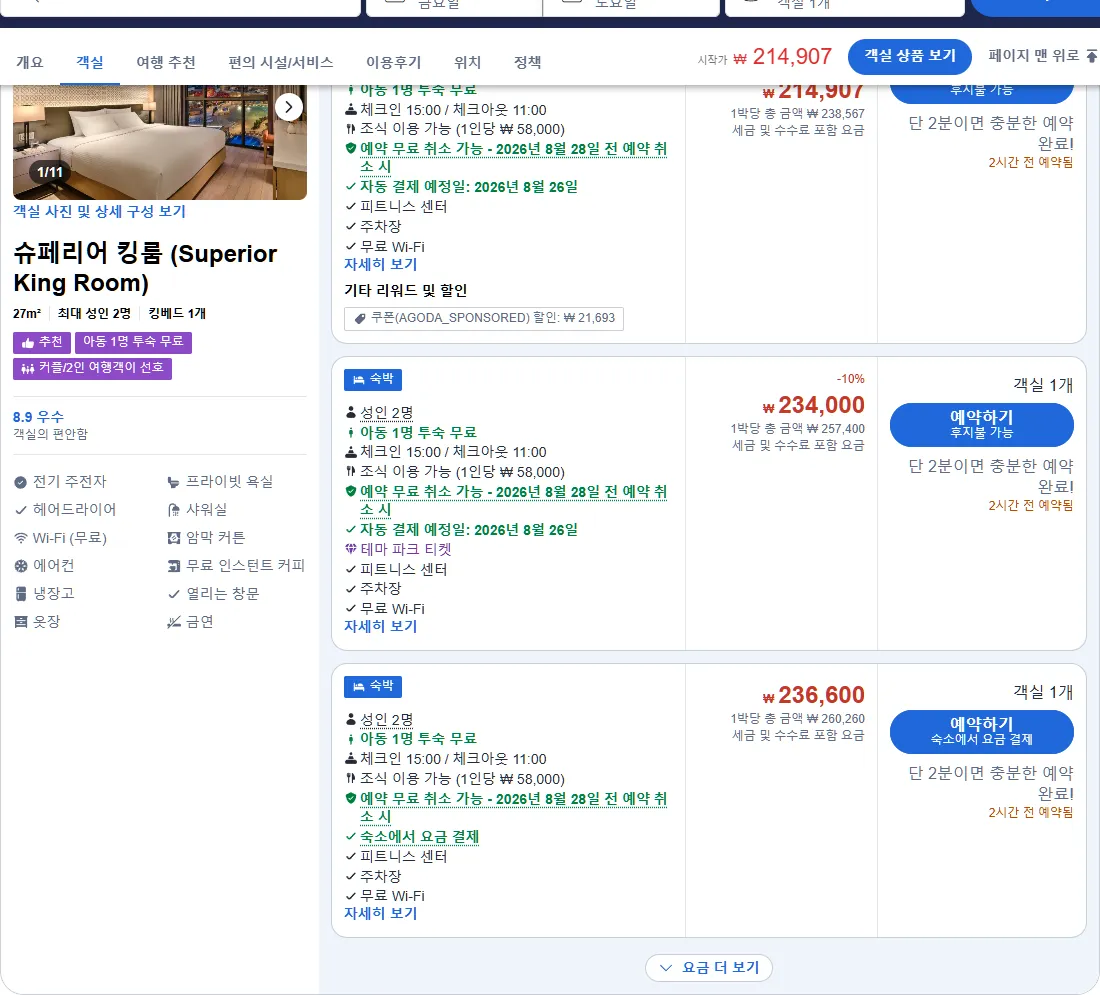Click the 추천 thumbs-up badge

click(41, 342)
